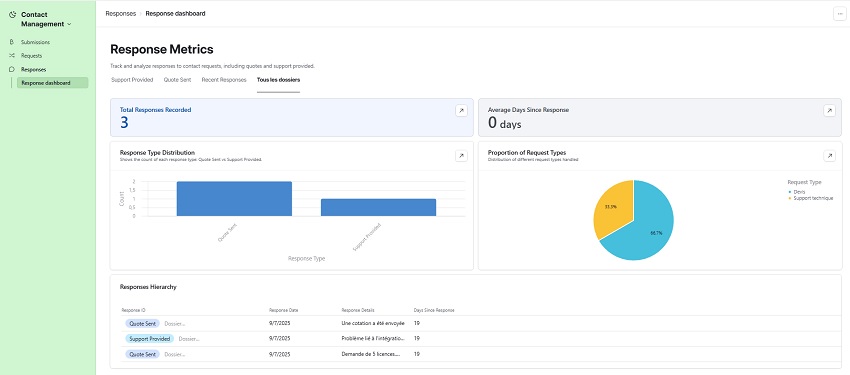Toggle the Support technique legend entry

(810, 198)
